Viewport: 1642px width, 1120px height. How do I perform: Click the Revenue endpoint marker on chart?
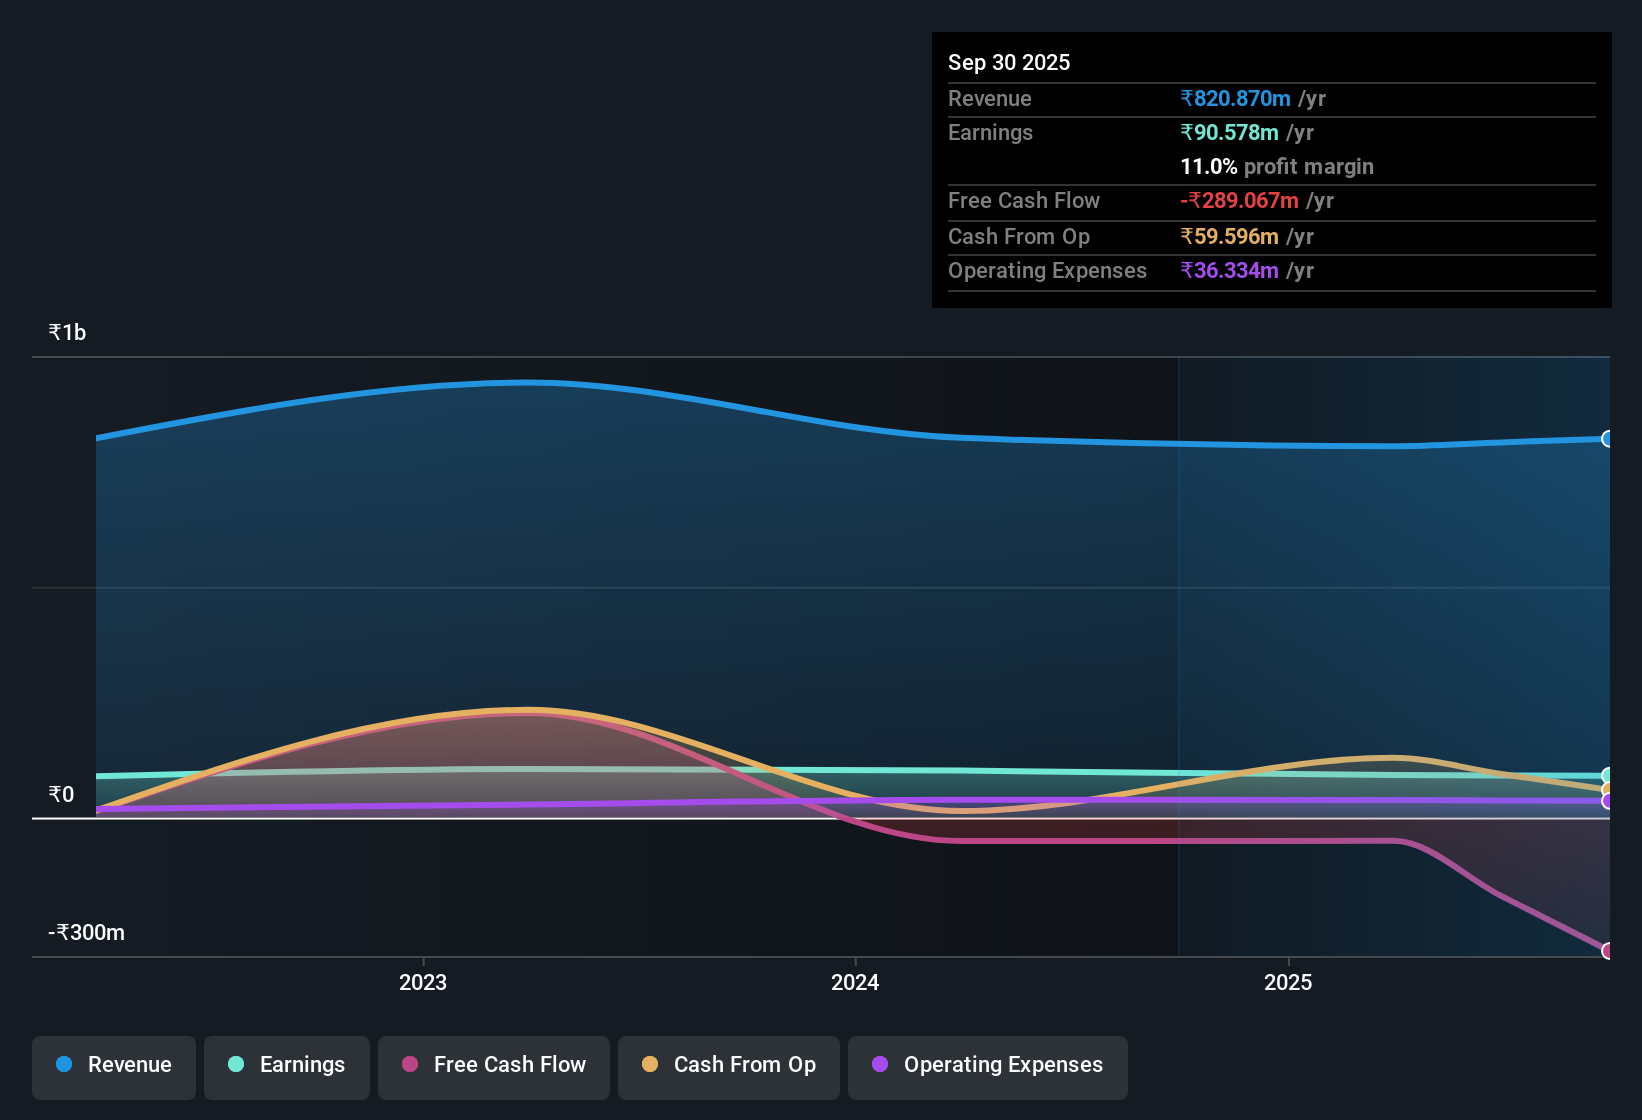(1607, 439)
